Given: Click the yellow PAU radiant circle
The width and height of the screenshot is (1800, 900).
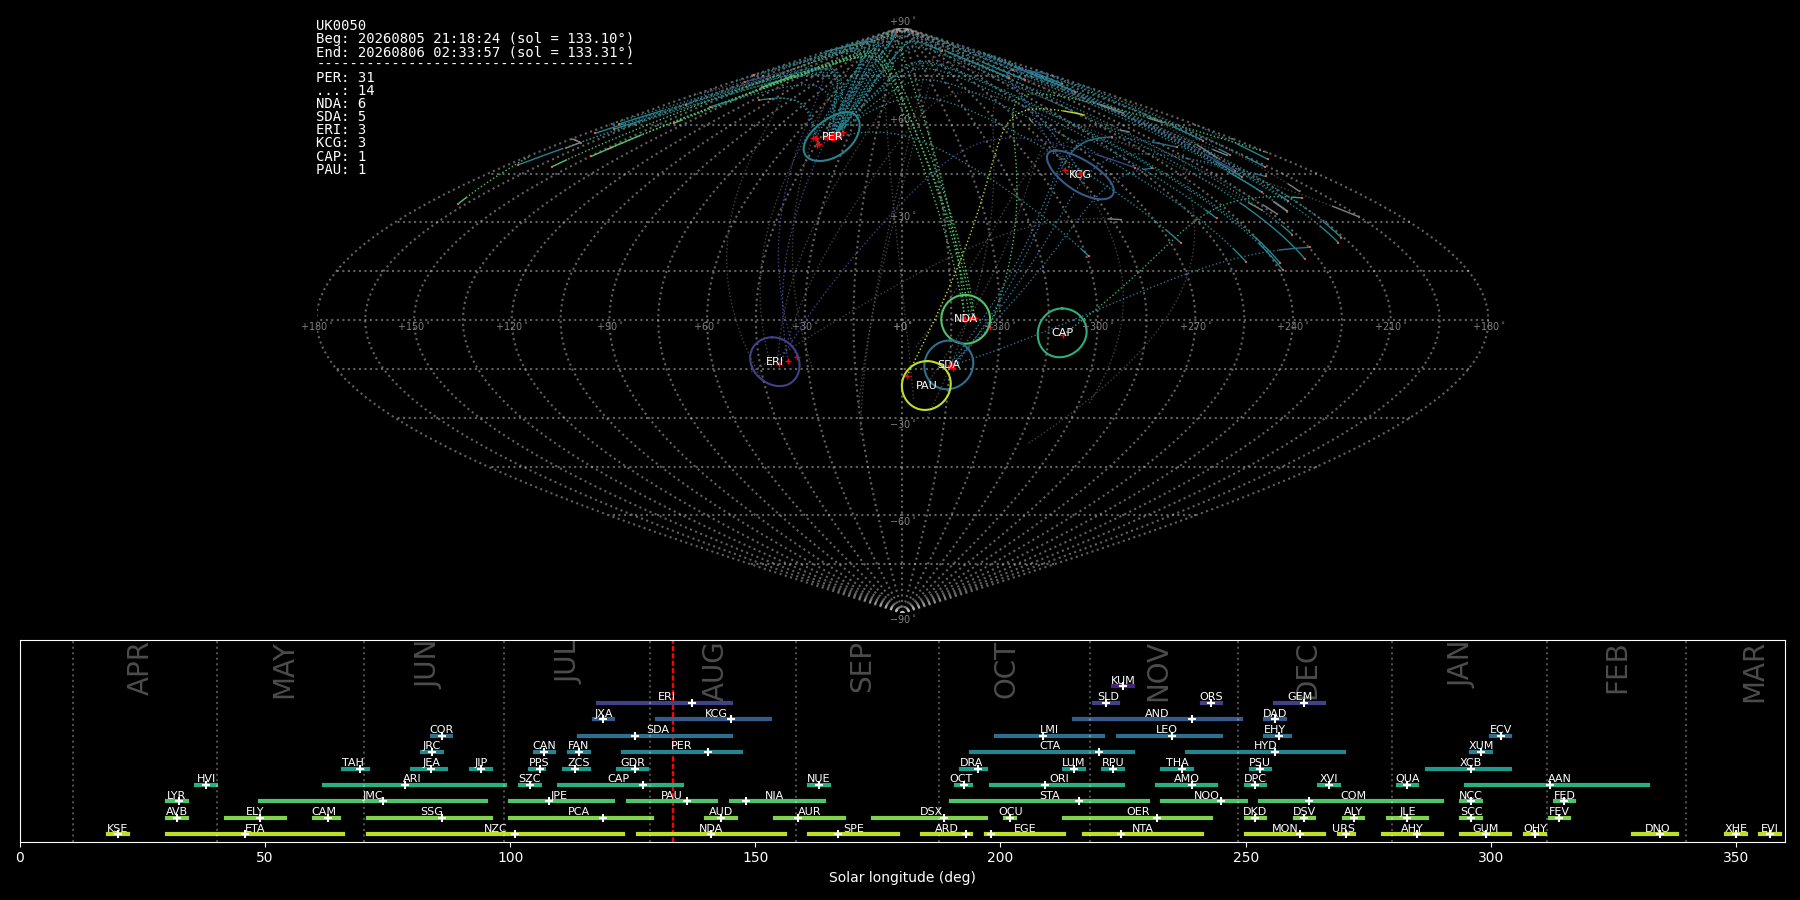Looking at the screenshot, I should click(x=926, y=385).
